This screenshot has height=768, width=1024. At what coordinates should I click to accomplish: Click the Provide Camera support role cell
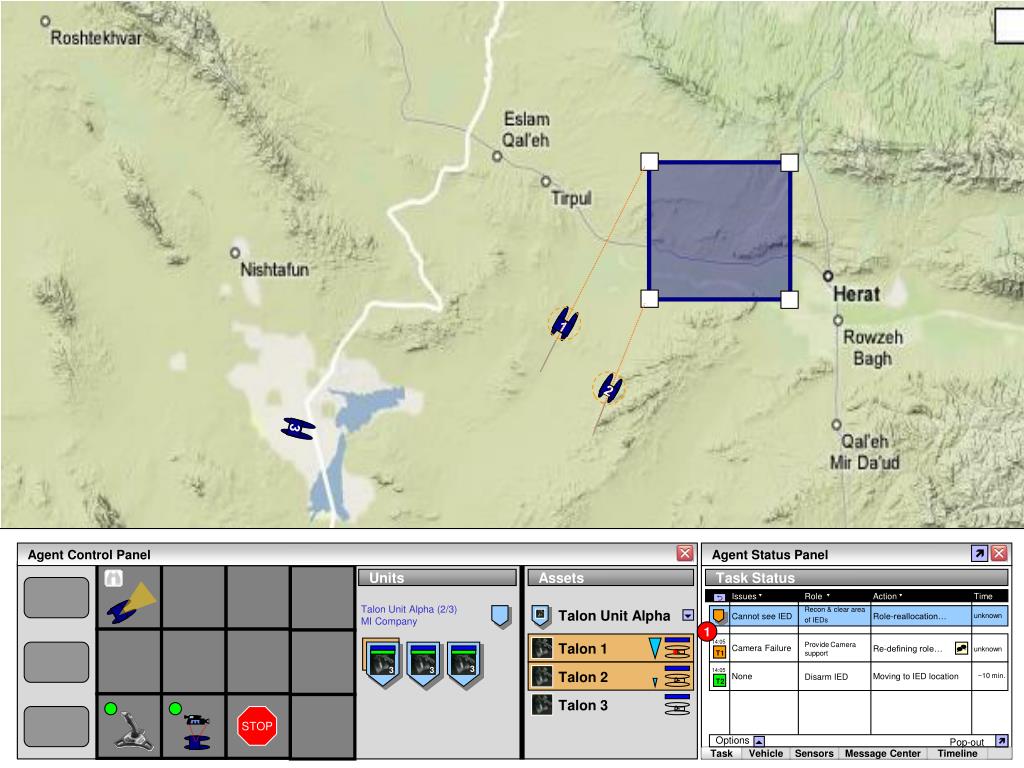tap(834, 648)
